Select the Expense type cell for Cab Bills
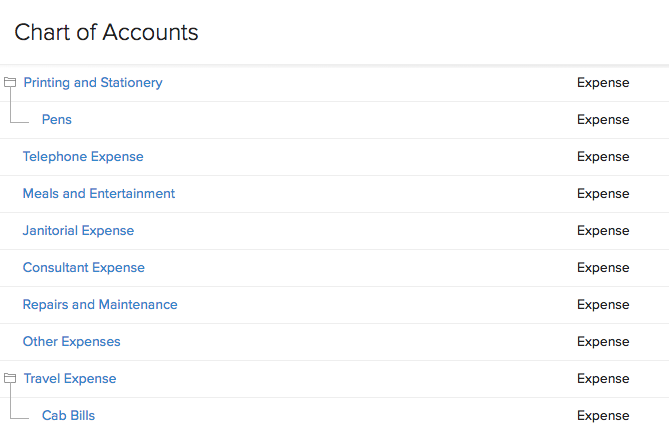This screenshot has height=434, width=669. tap(603, 416)
